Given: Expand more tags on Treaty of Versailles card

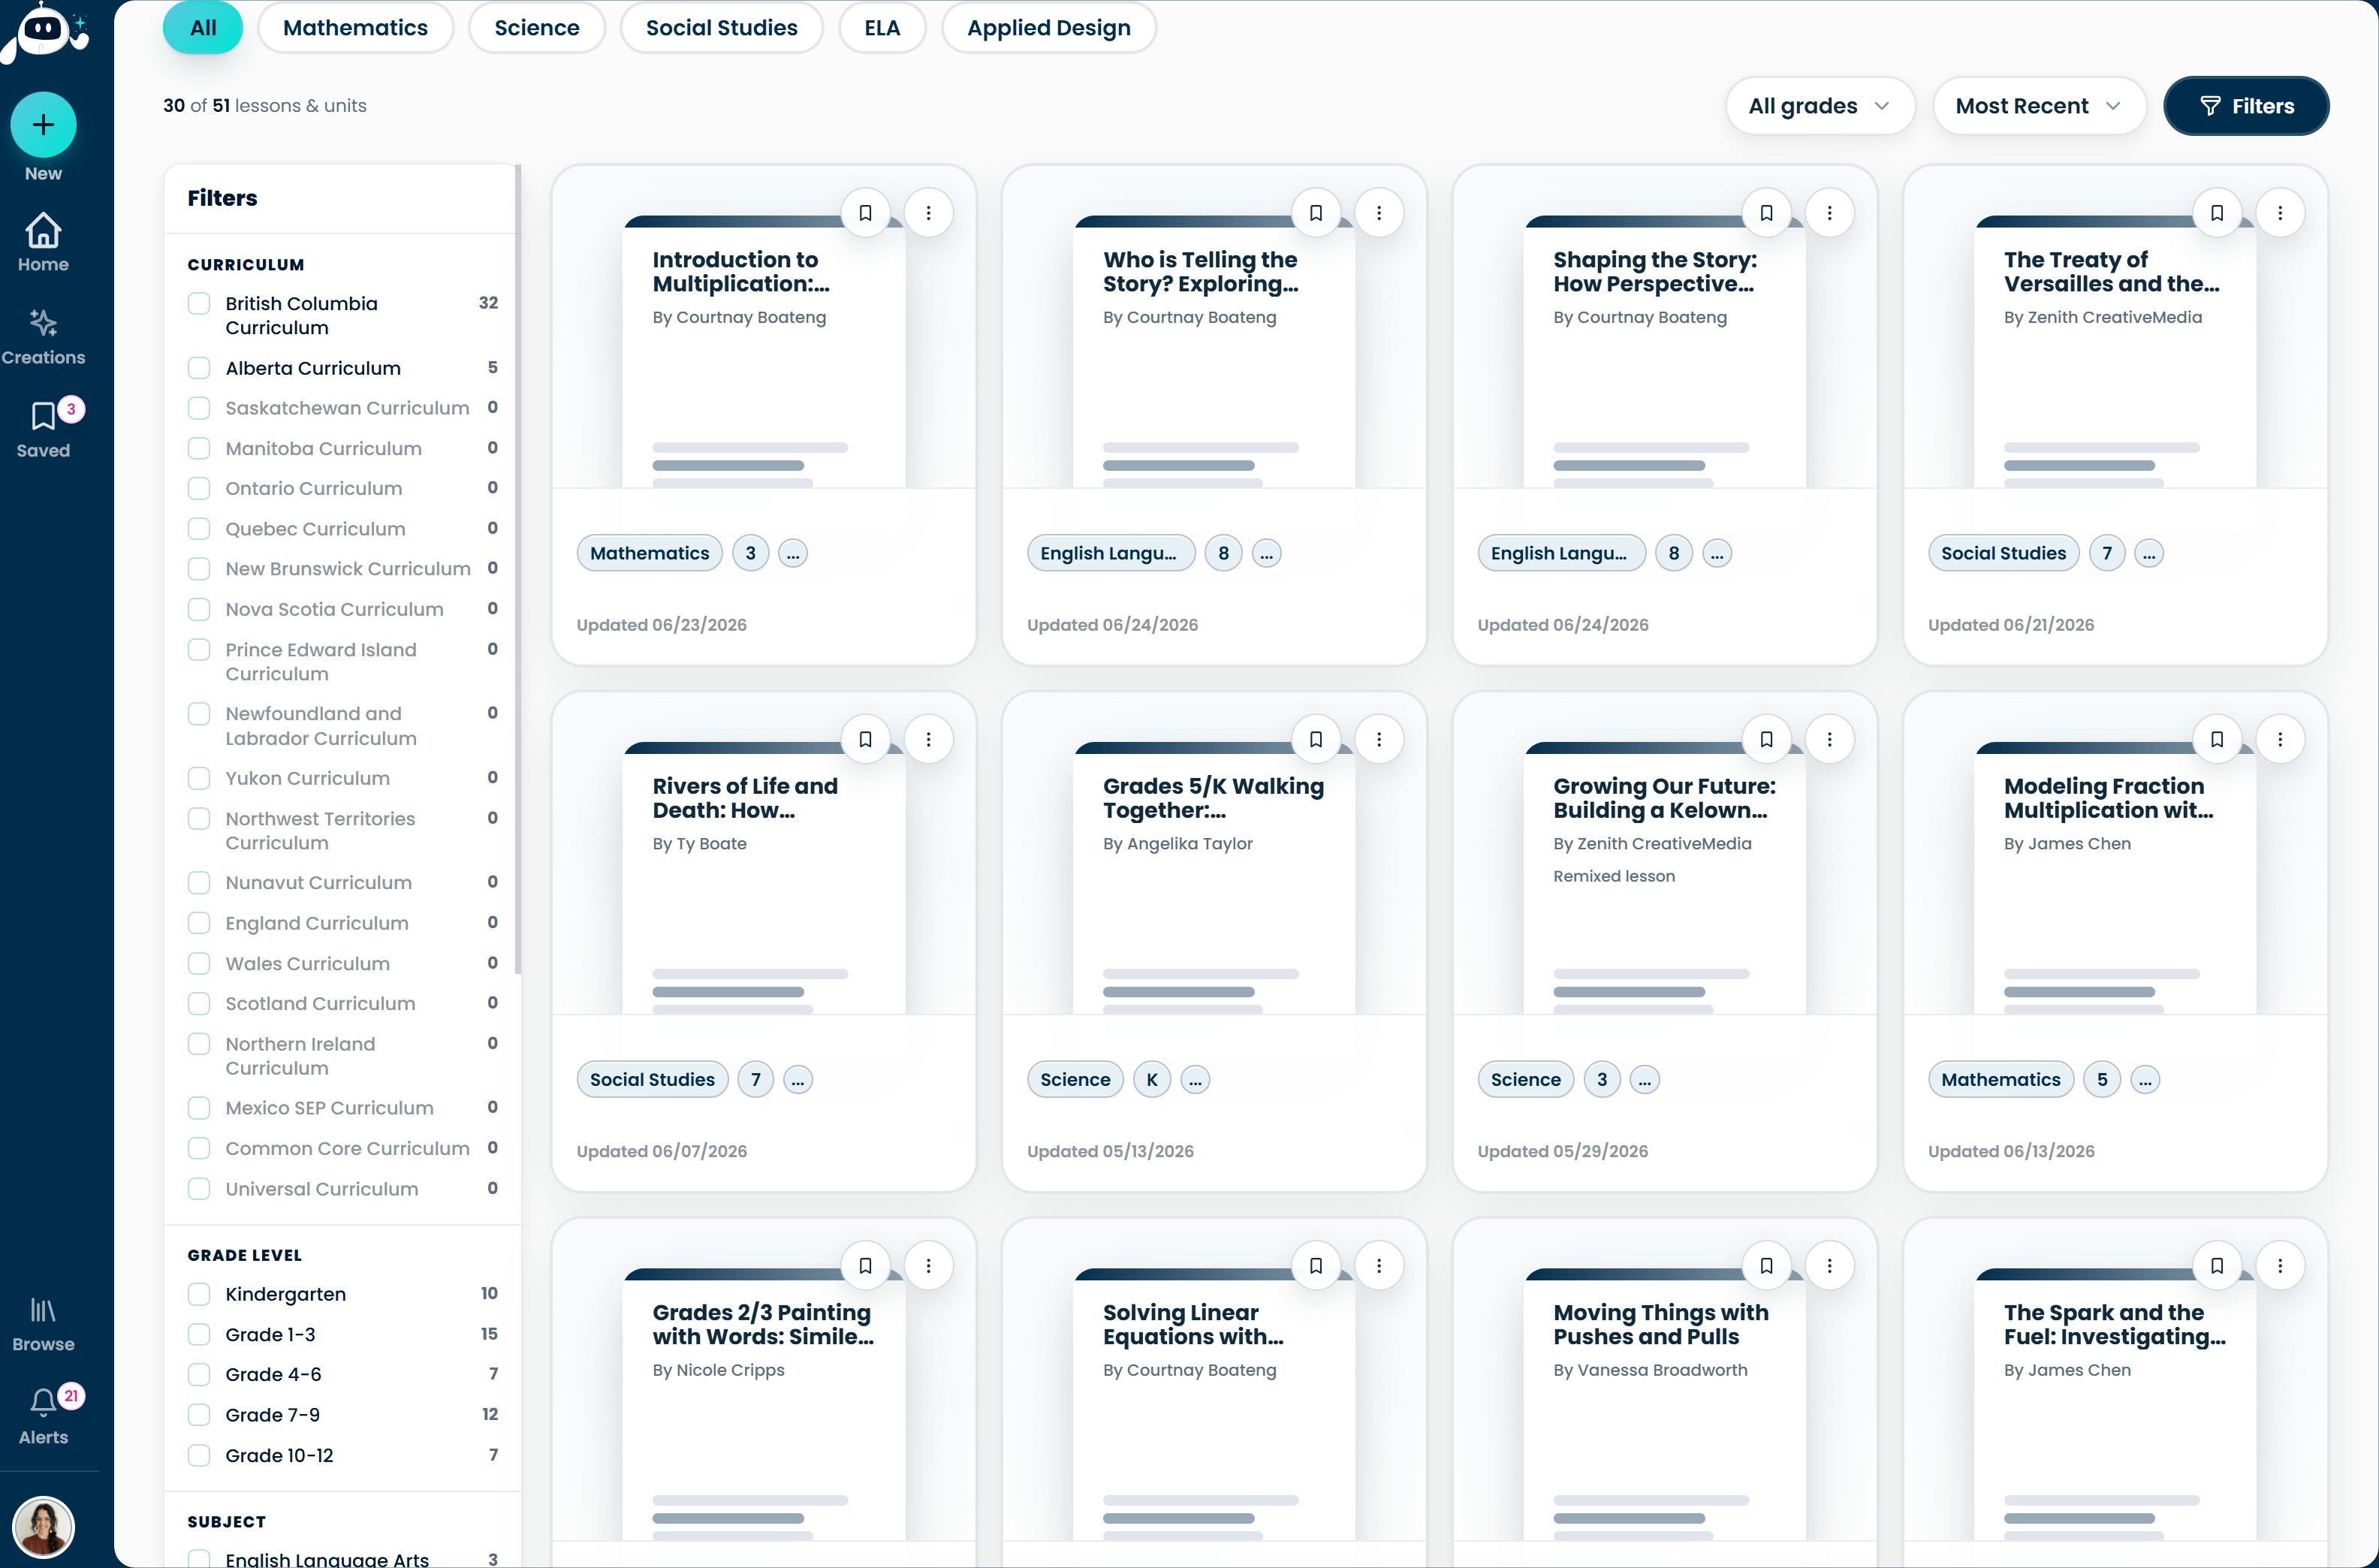Looking at the screenshot, I should pyautogui.click(x=2149, y=553).
